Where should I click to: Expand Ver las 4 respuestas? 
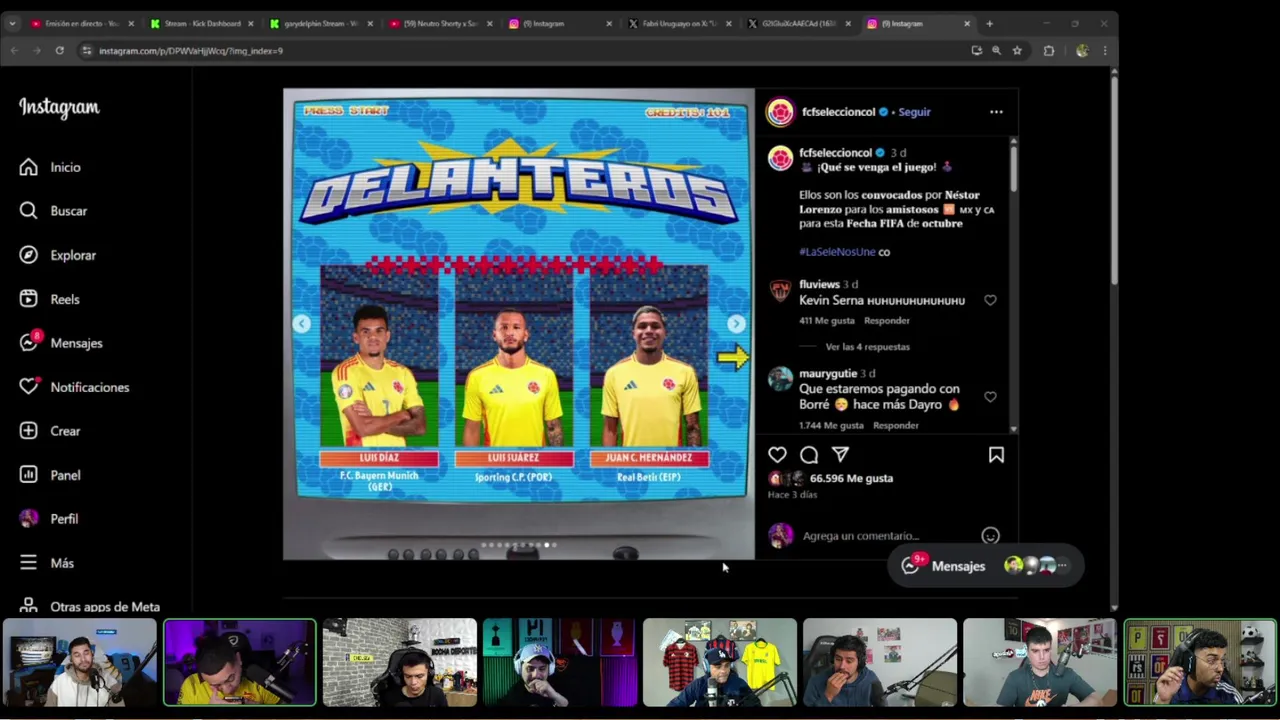867,347
